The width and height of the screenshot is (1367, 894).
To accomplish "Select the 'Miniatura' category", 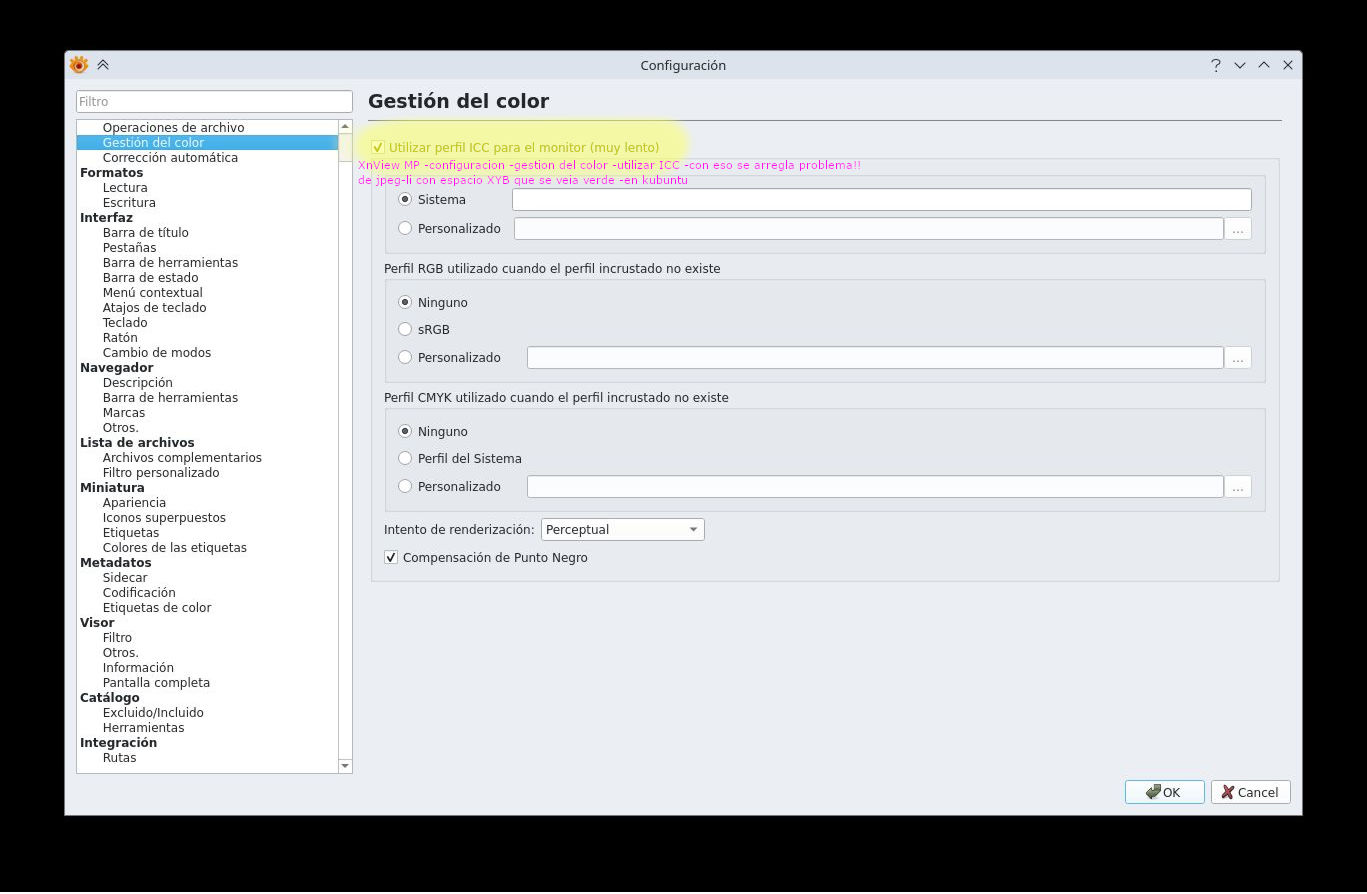I will point(112,487).
